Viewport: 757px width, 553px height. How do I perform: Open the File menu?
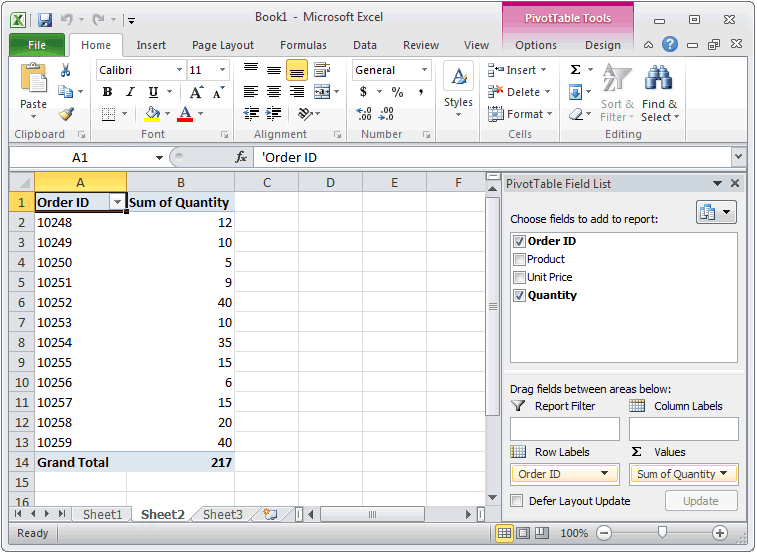37,45
